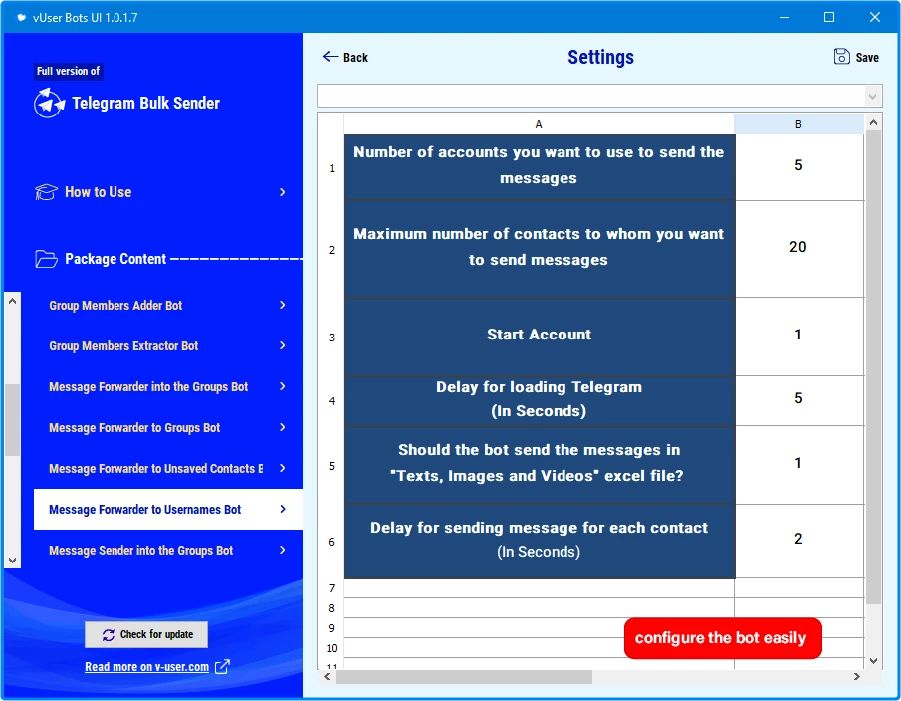Select row 4 header

(332, 400)
